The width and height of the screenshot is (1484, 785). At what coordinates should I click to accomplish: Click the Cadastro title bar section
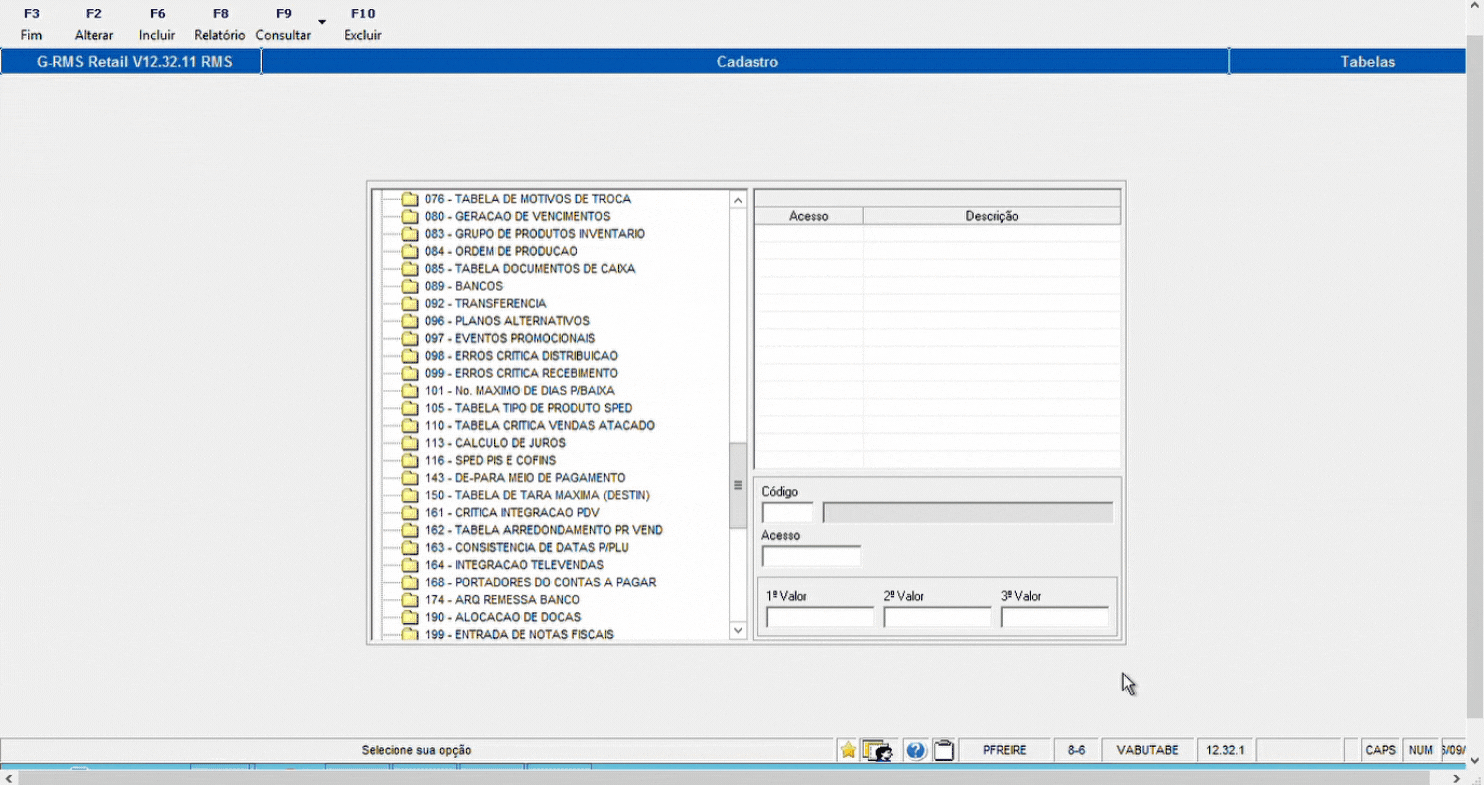tap(746, 62)
